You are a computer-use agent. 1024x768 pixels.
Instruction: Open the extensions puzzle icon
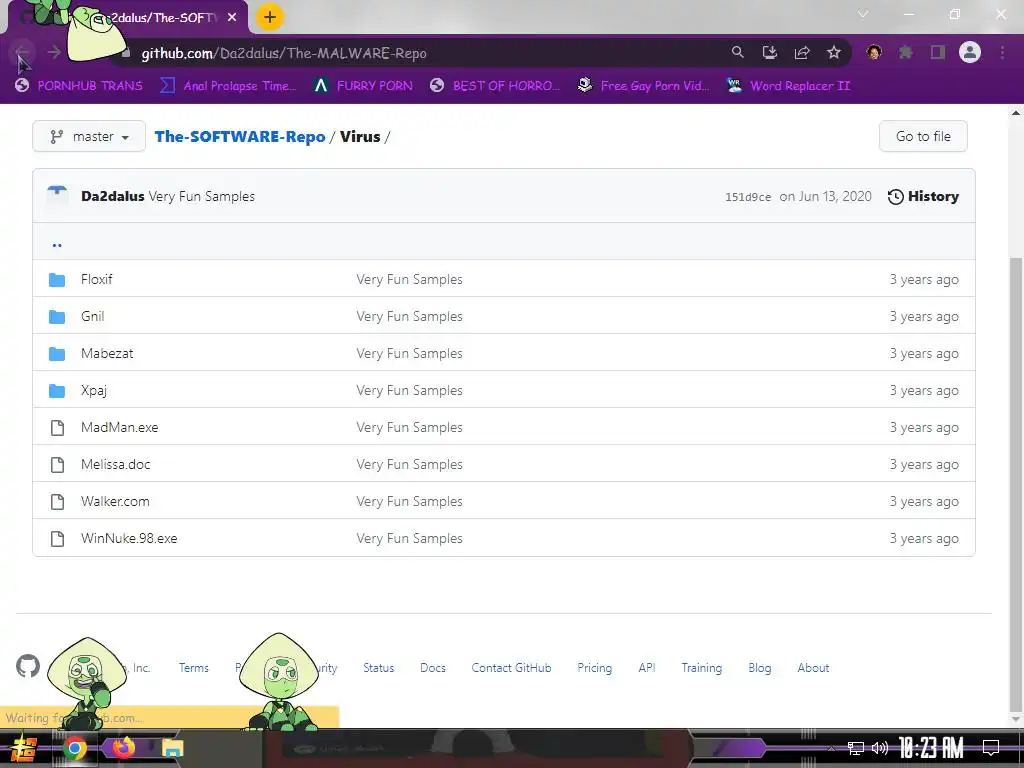905,52
